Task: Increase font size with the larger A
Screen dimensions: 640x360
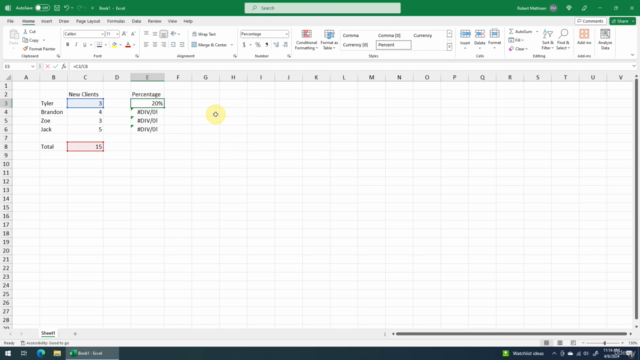Action: [x=124, y=34]
